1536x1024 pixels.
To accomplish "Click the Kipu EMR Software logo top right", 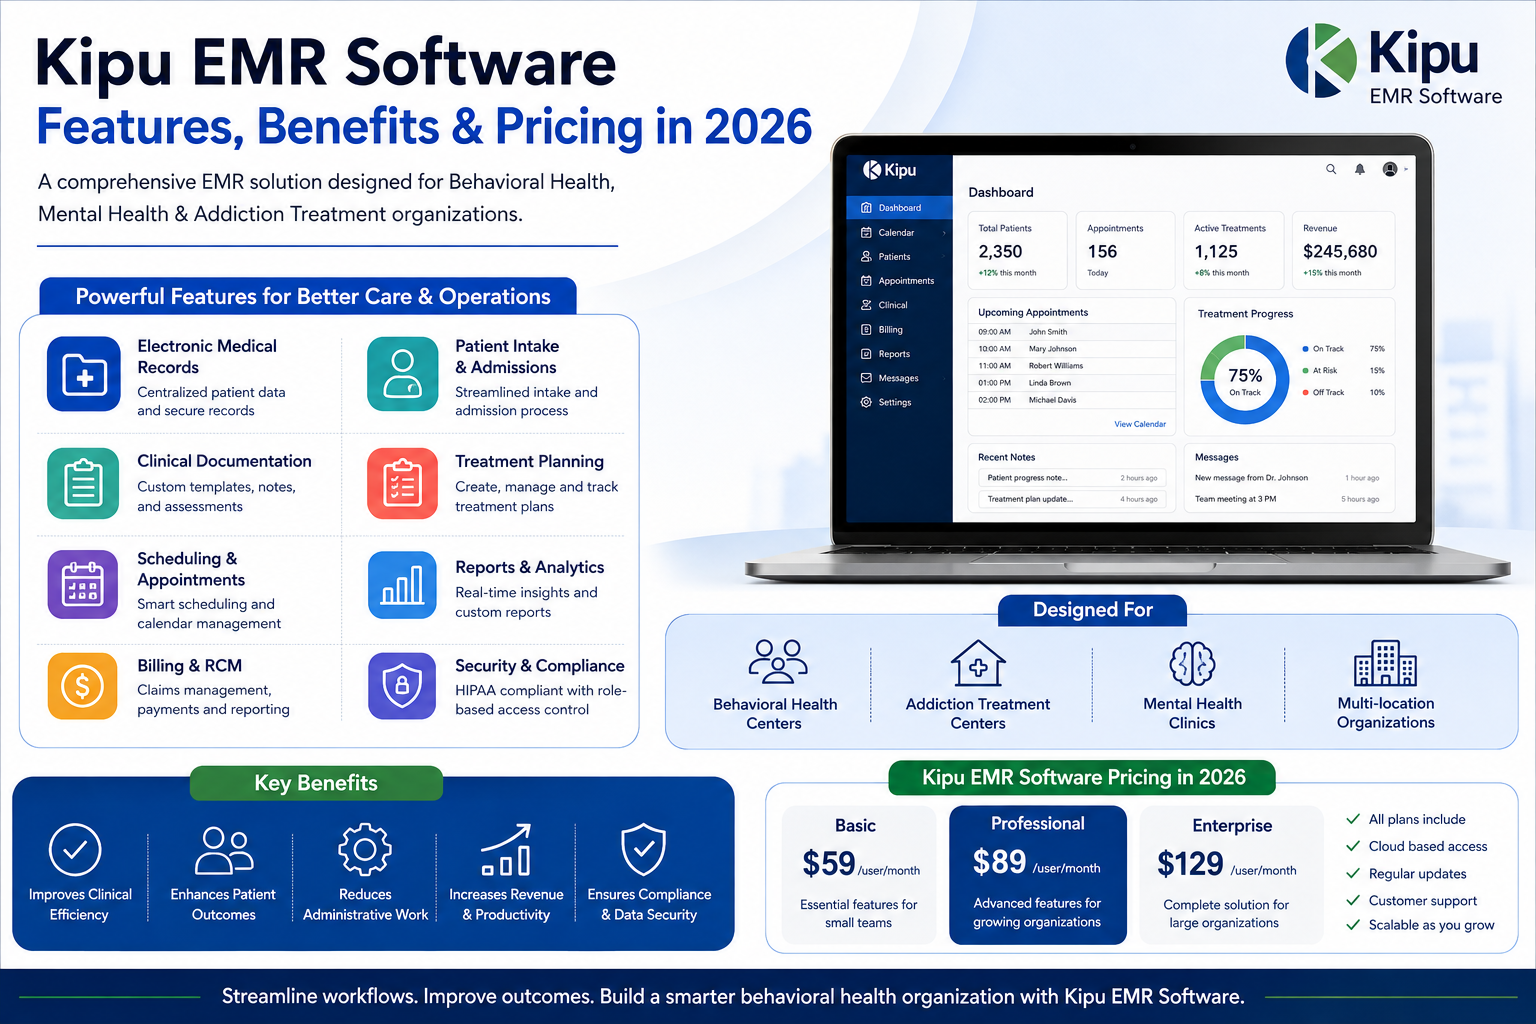I will pyautogui.click(x=1394, y=63).
